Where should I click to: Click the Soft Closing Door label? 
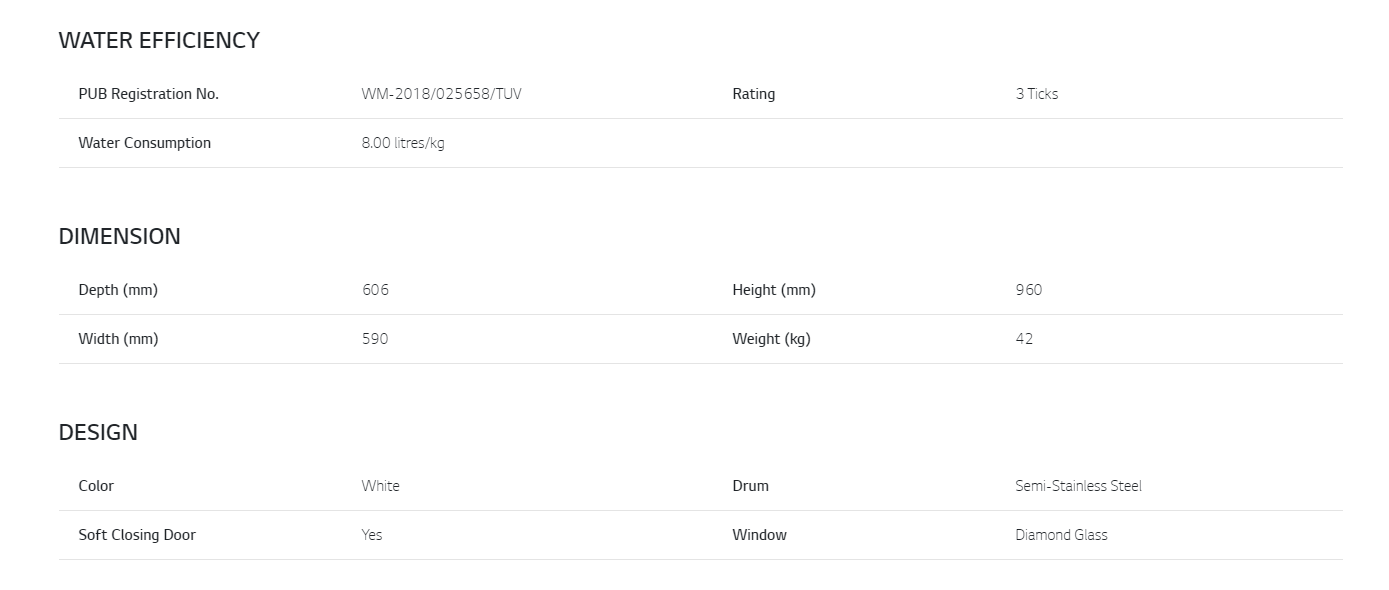point(137,535)
